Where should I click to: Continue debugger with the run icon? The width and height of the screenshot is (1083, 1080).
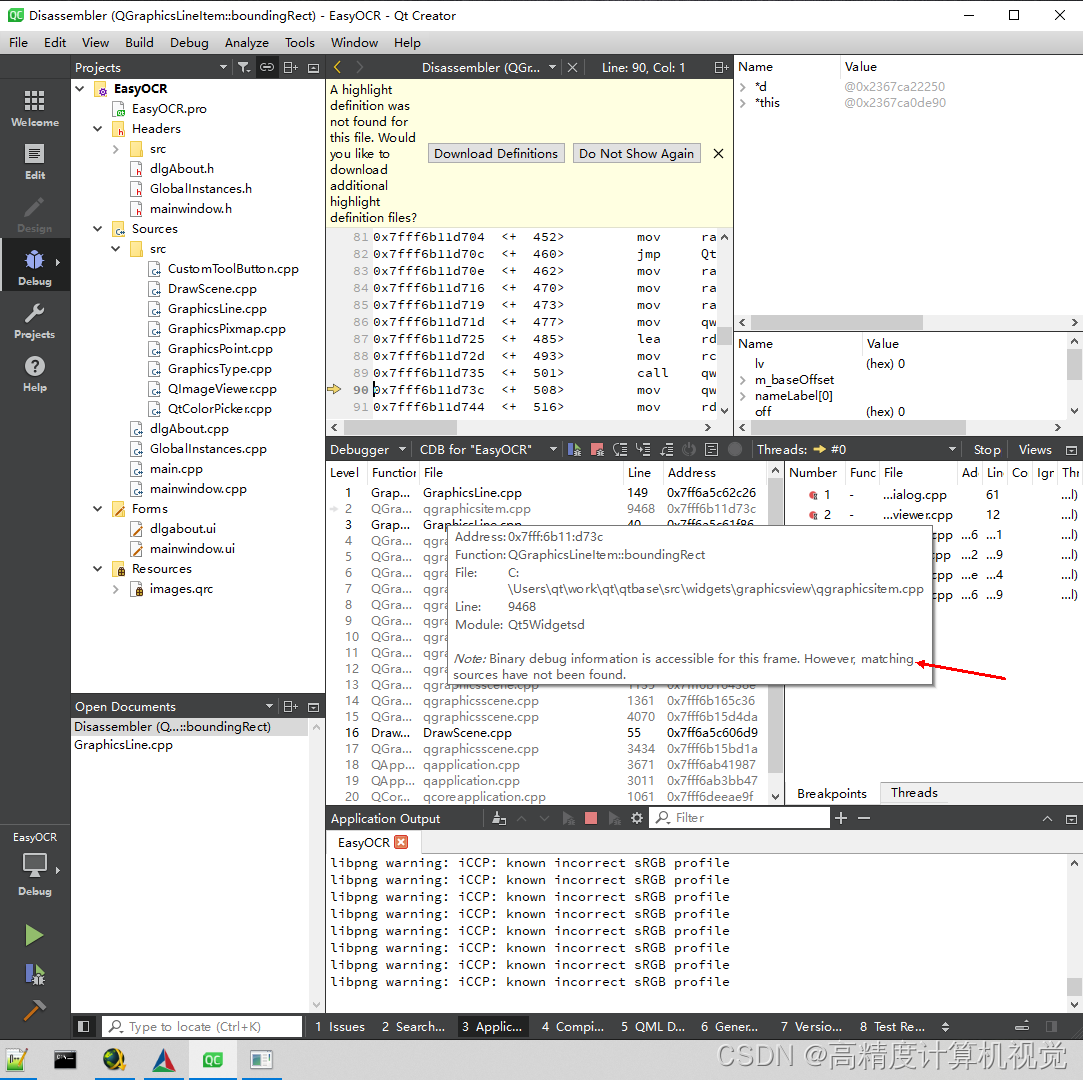[574, 450]
